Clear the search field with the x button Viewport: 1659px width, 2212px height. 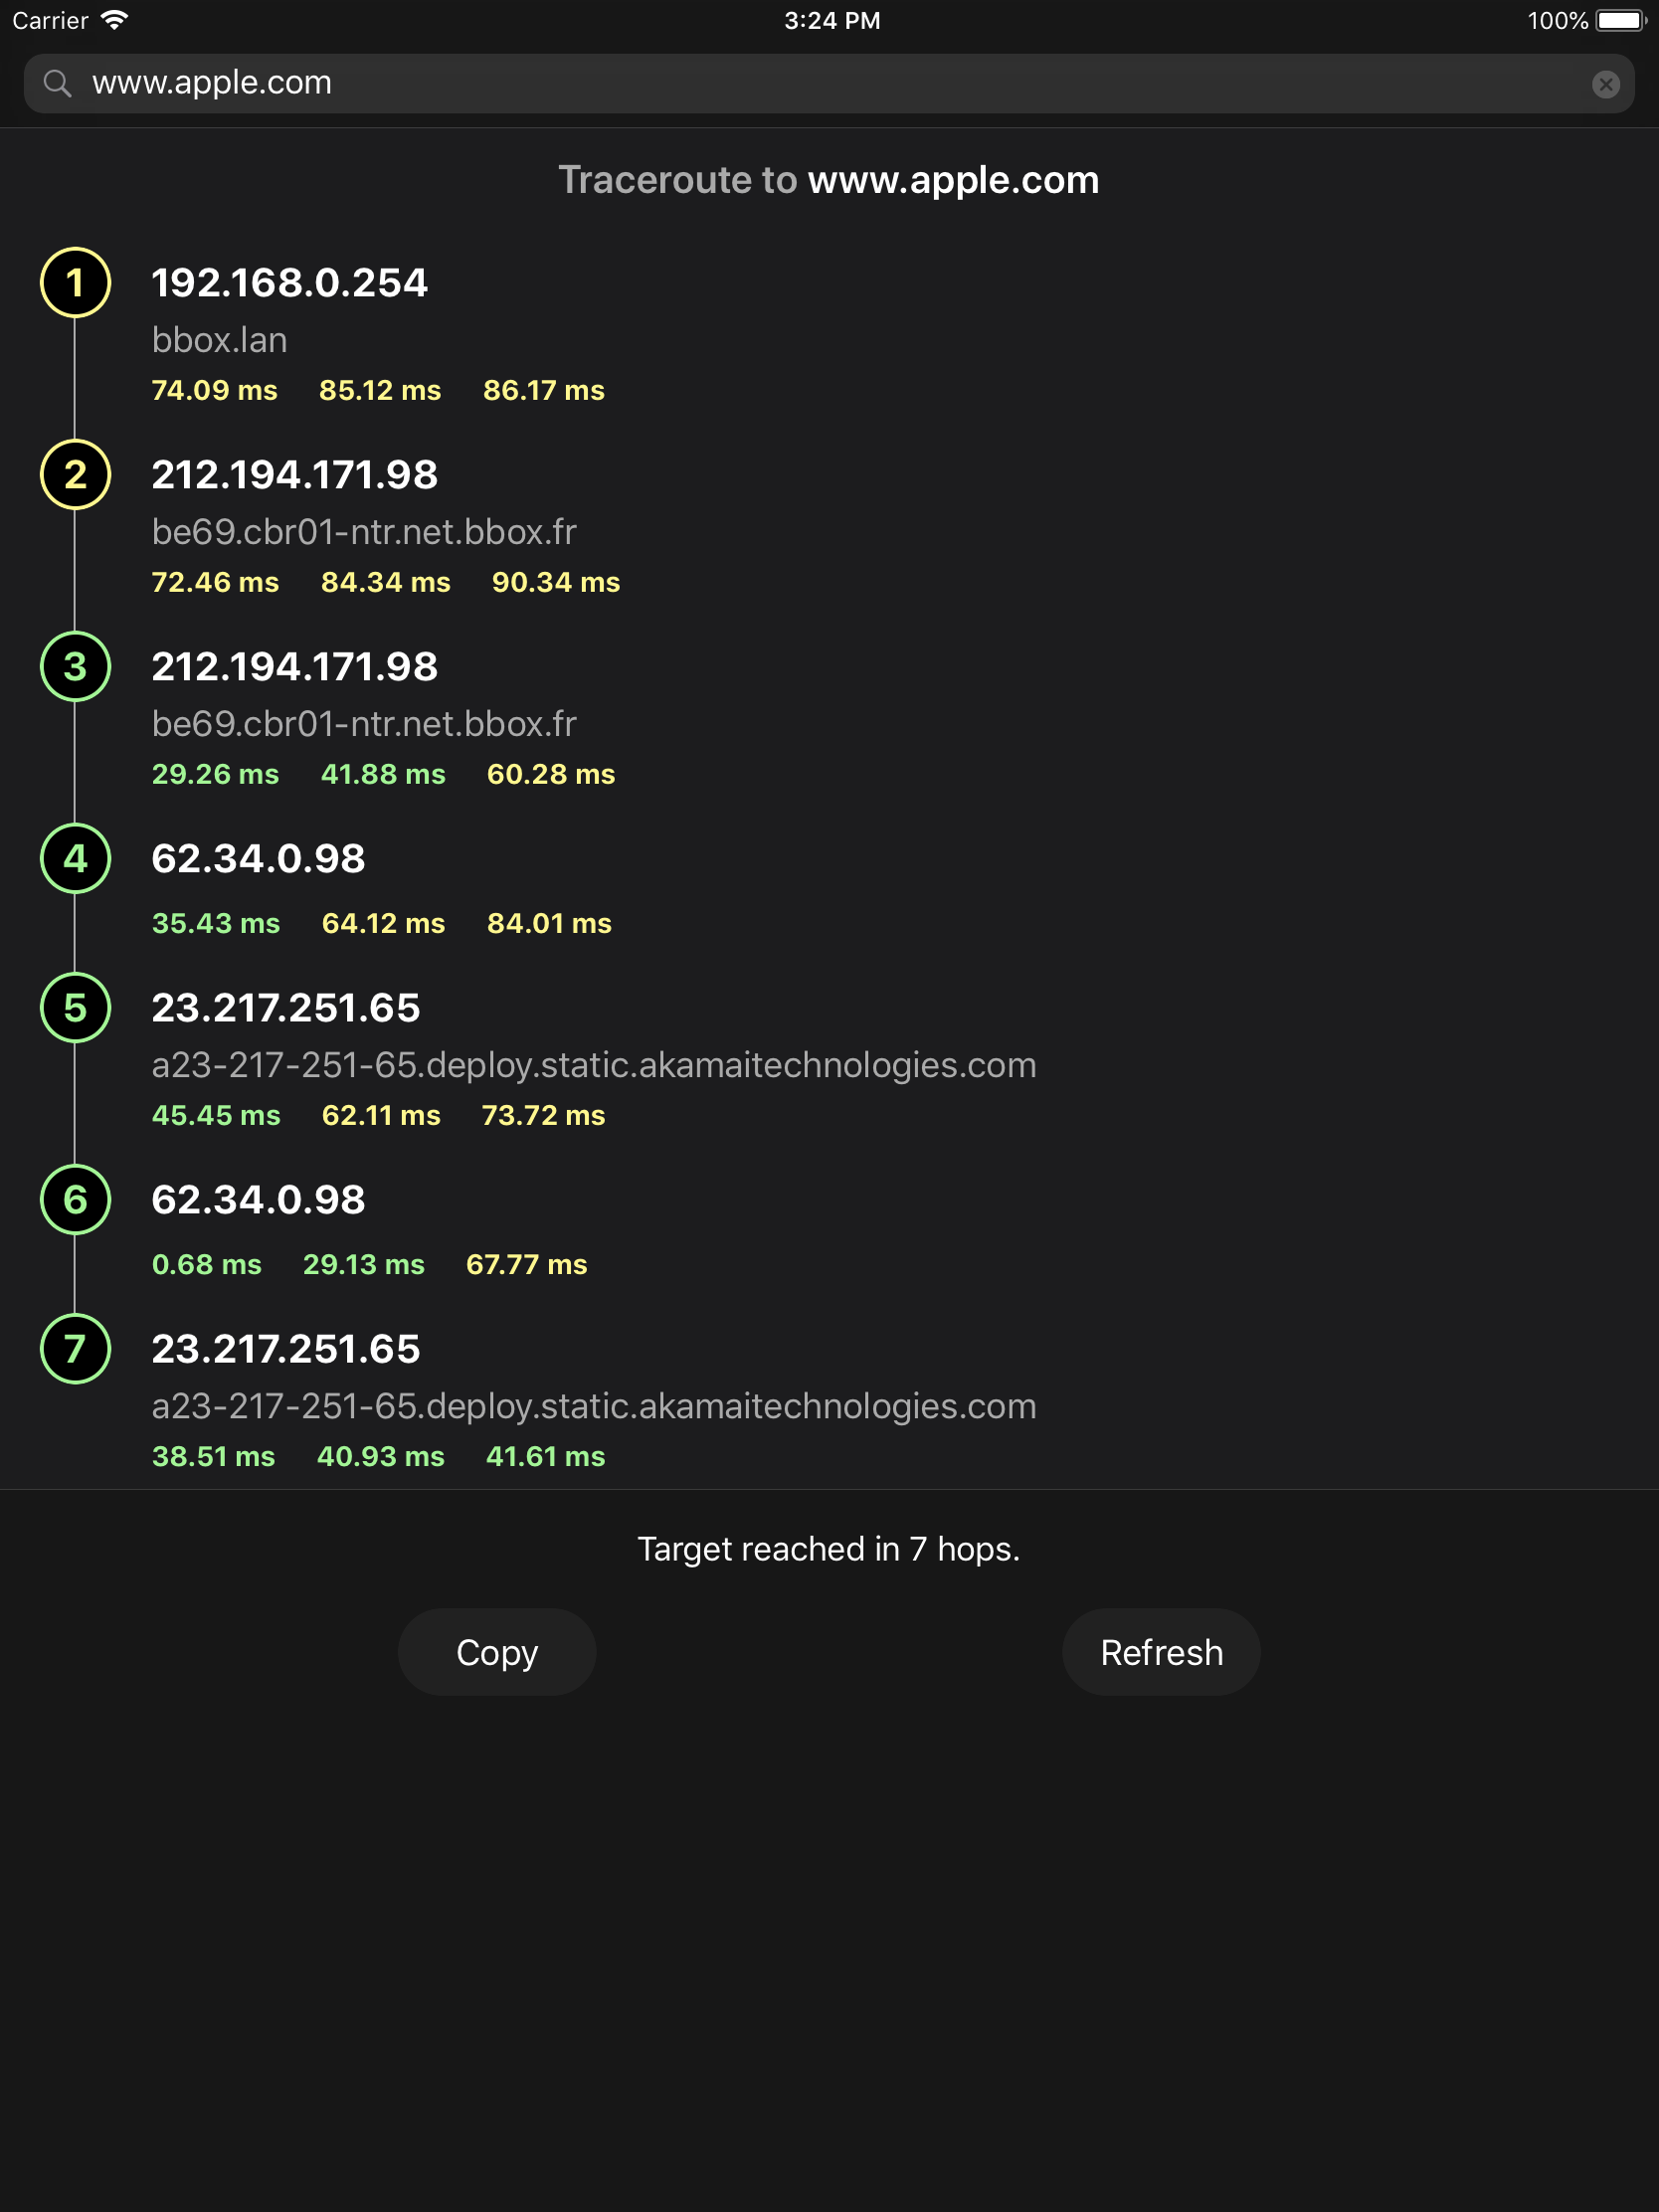tap(1607, 84)
